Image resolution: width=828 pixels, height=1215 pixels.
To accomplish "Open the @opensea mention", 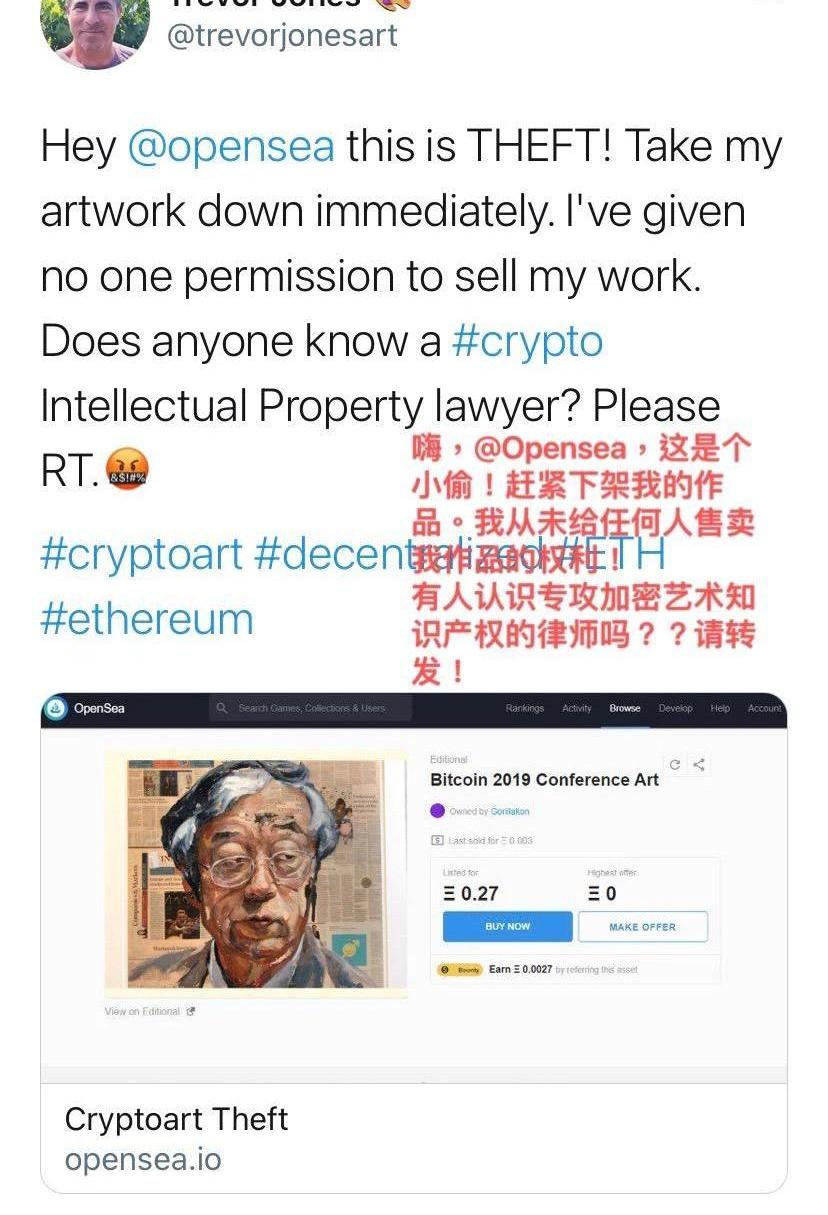I will [x=231, y=146].
